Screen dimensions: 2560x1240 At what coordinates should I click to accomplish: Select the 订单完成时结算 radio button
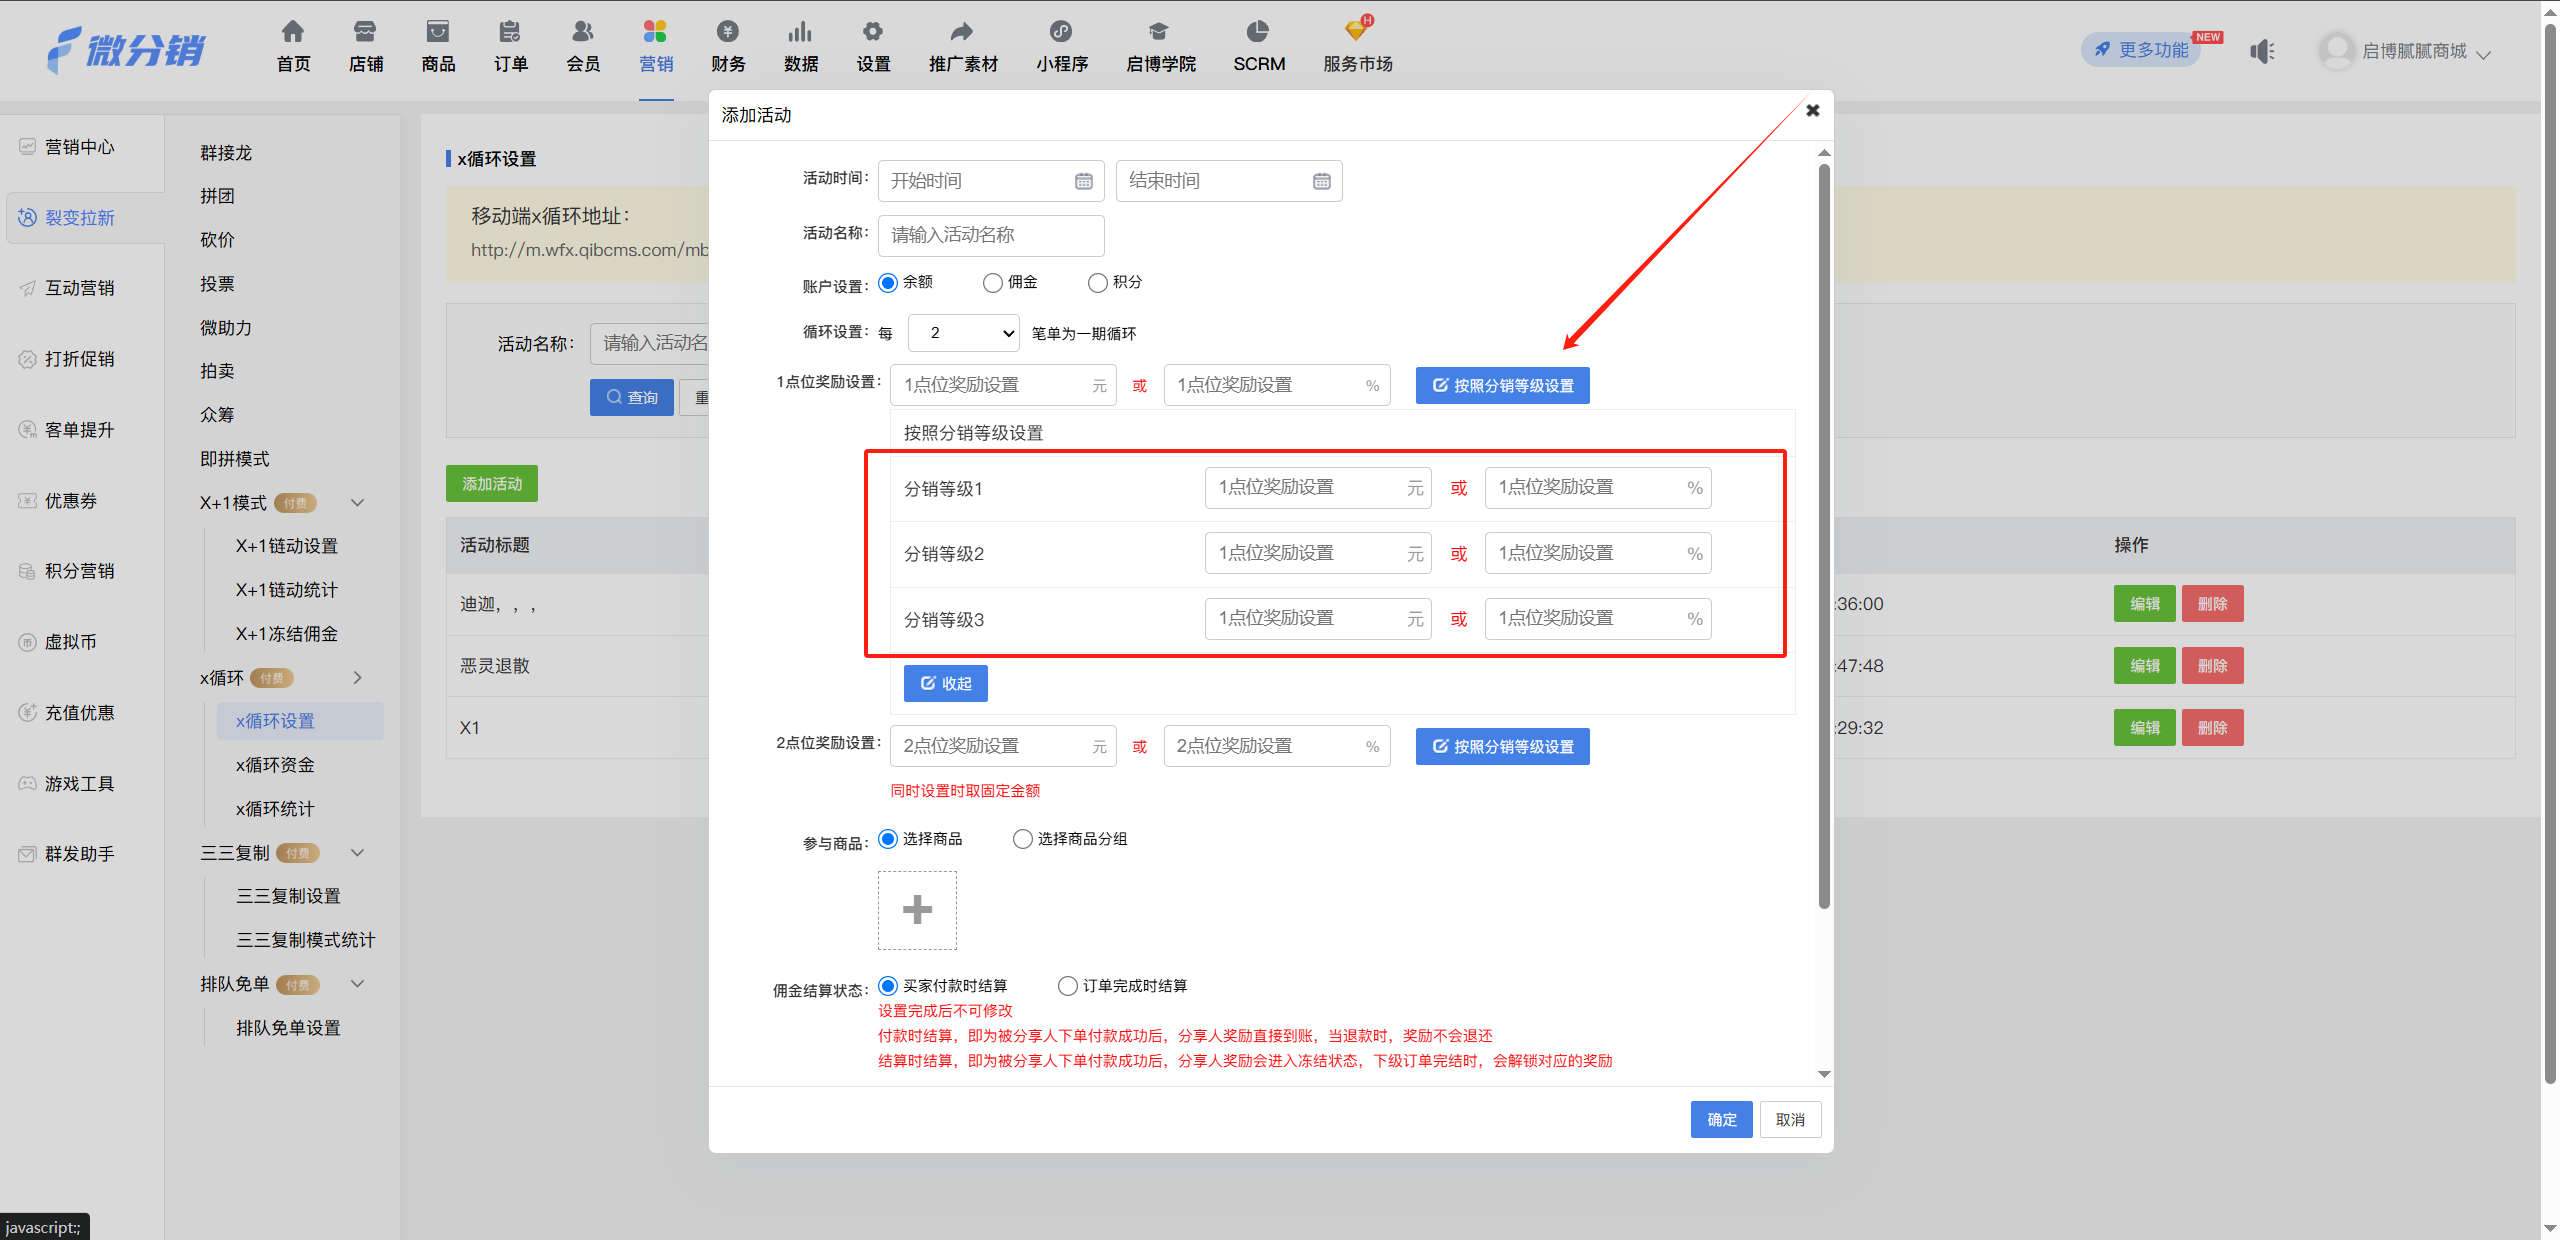[x=1068, y=986]
